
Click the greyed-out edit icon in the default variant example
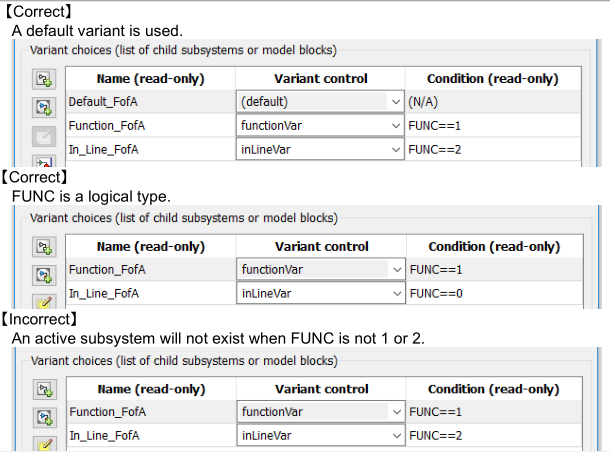(46, 136)
